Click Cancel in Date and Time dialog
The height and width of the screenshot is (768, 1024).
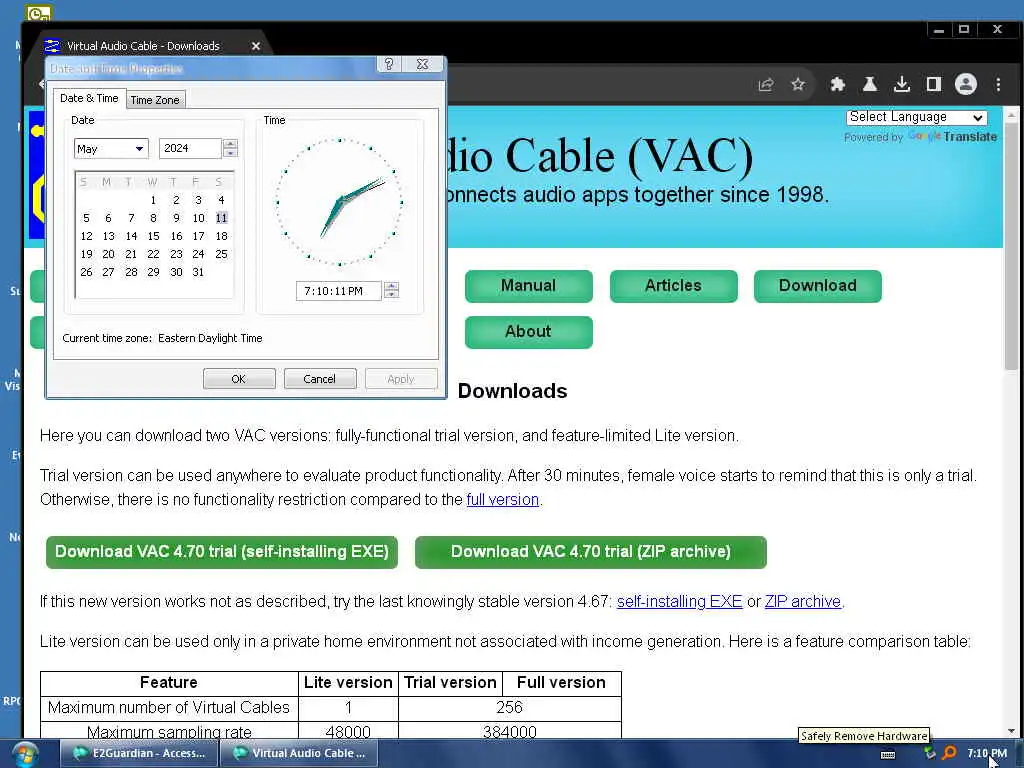(320, 379)
